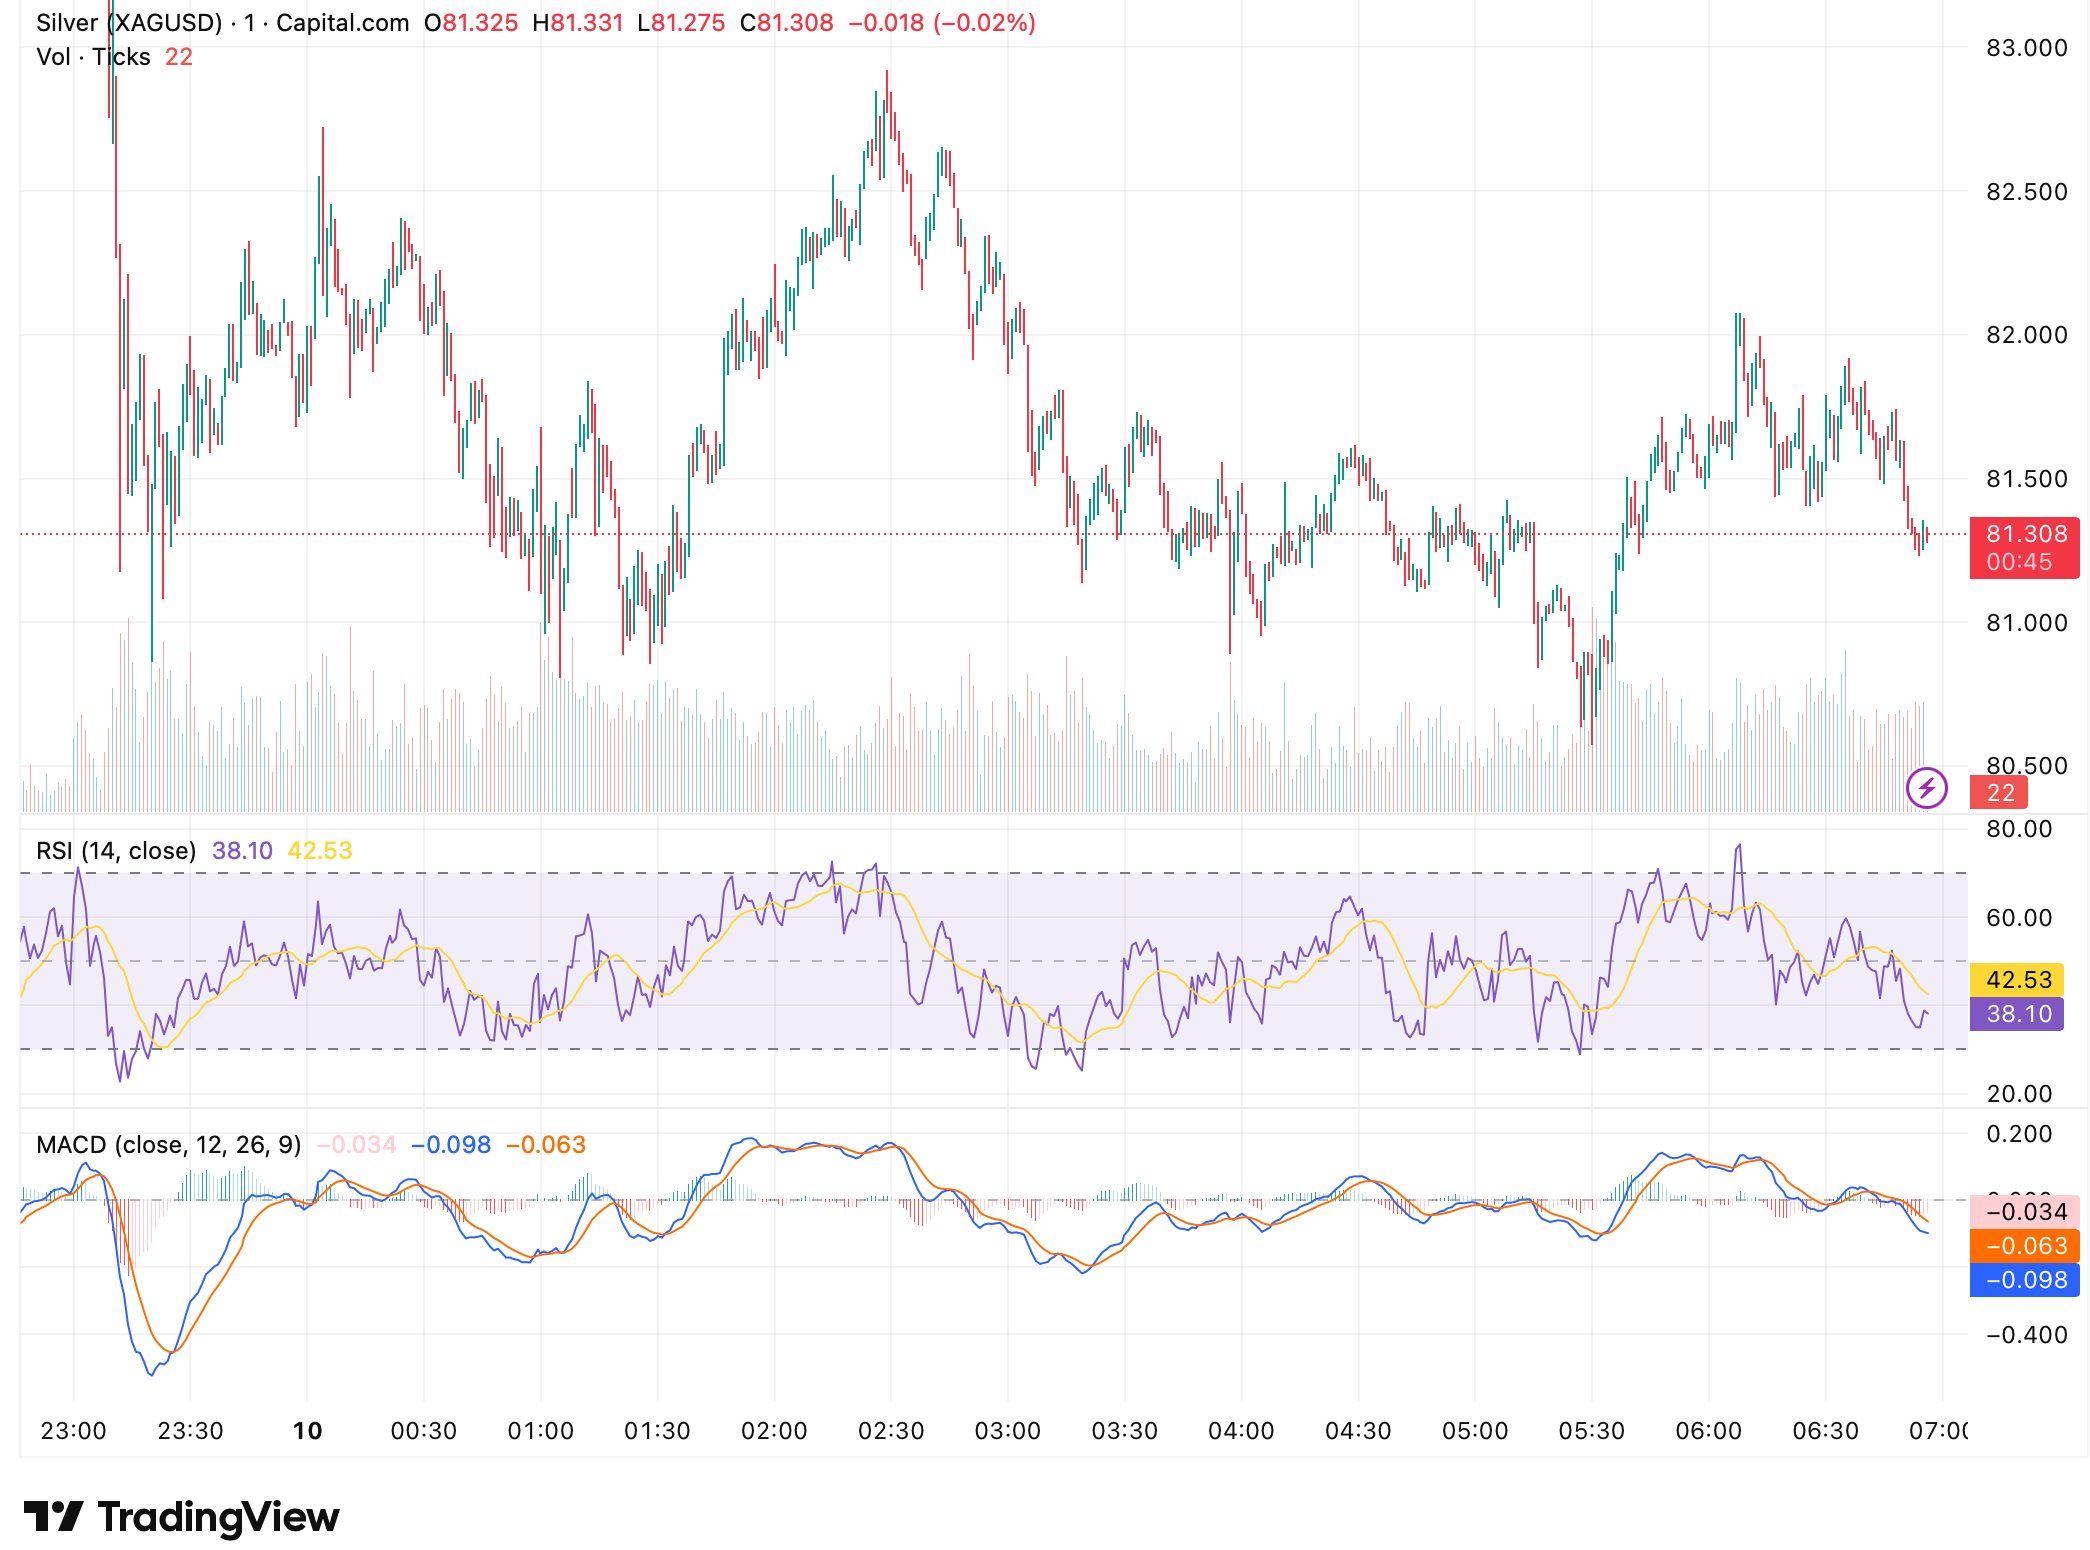This screenshot has width=2090, height=1550.
Task: Click the TradingView logo
Action: point(180,1516)
